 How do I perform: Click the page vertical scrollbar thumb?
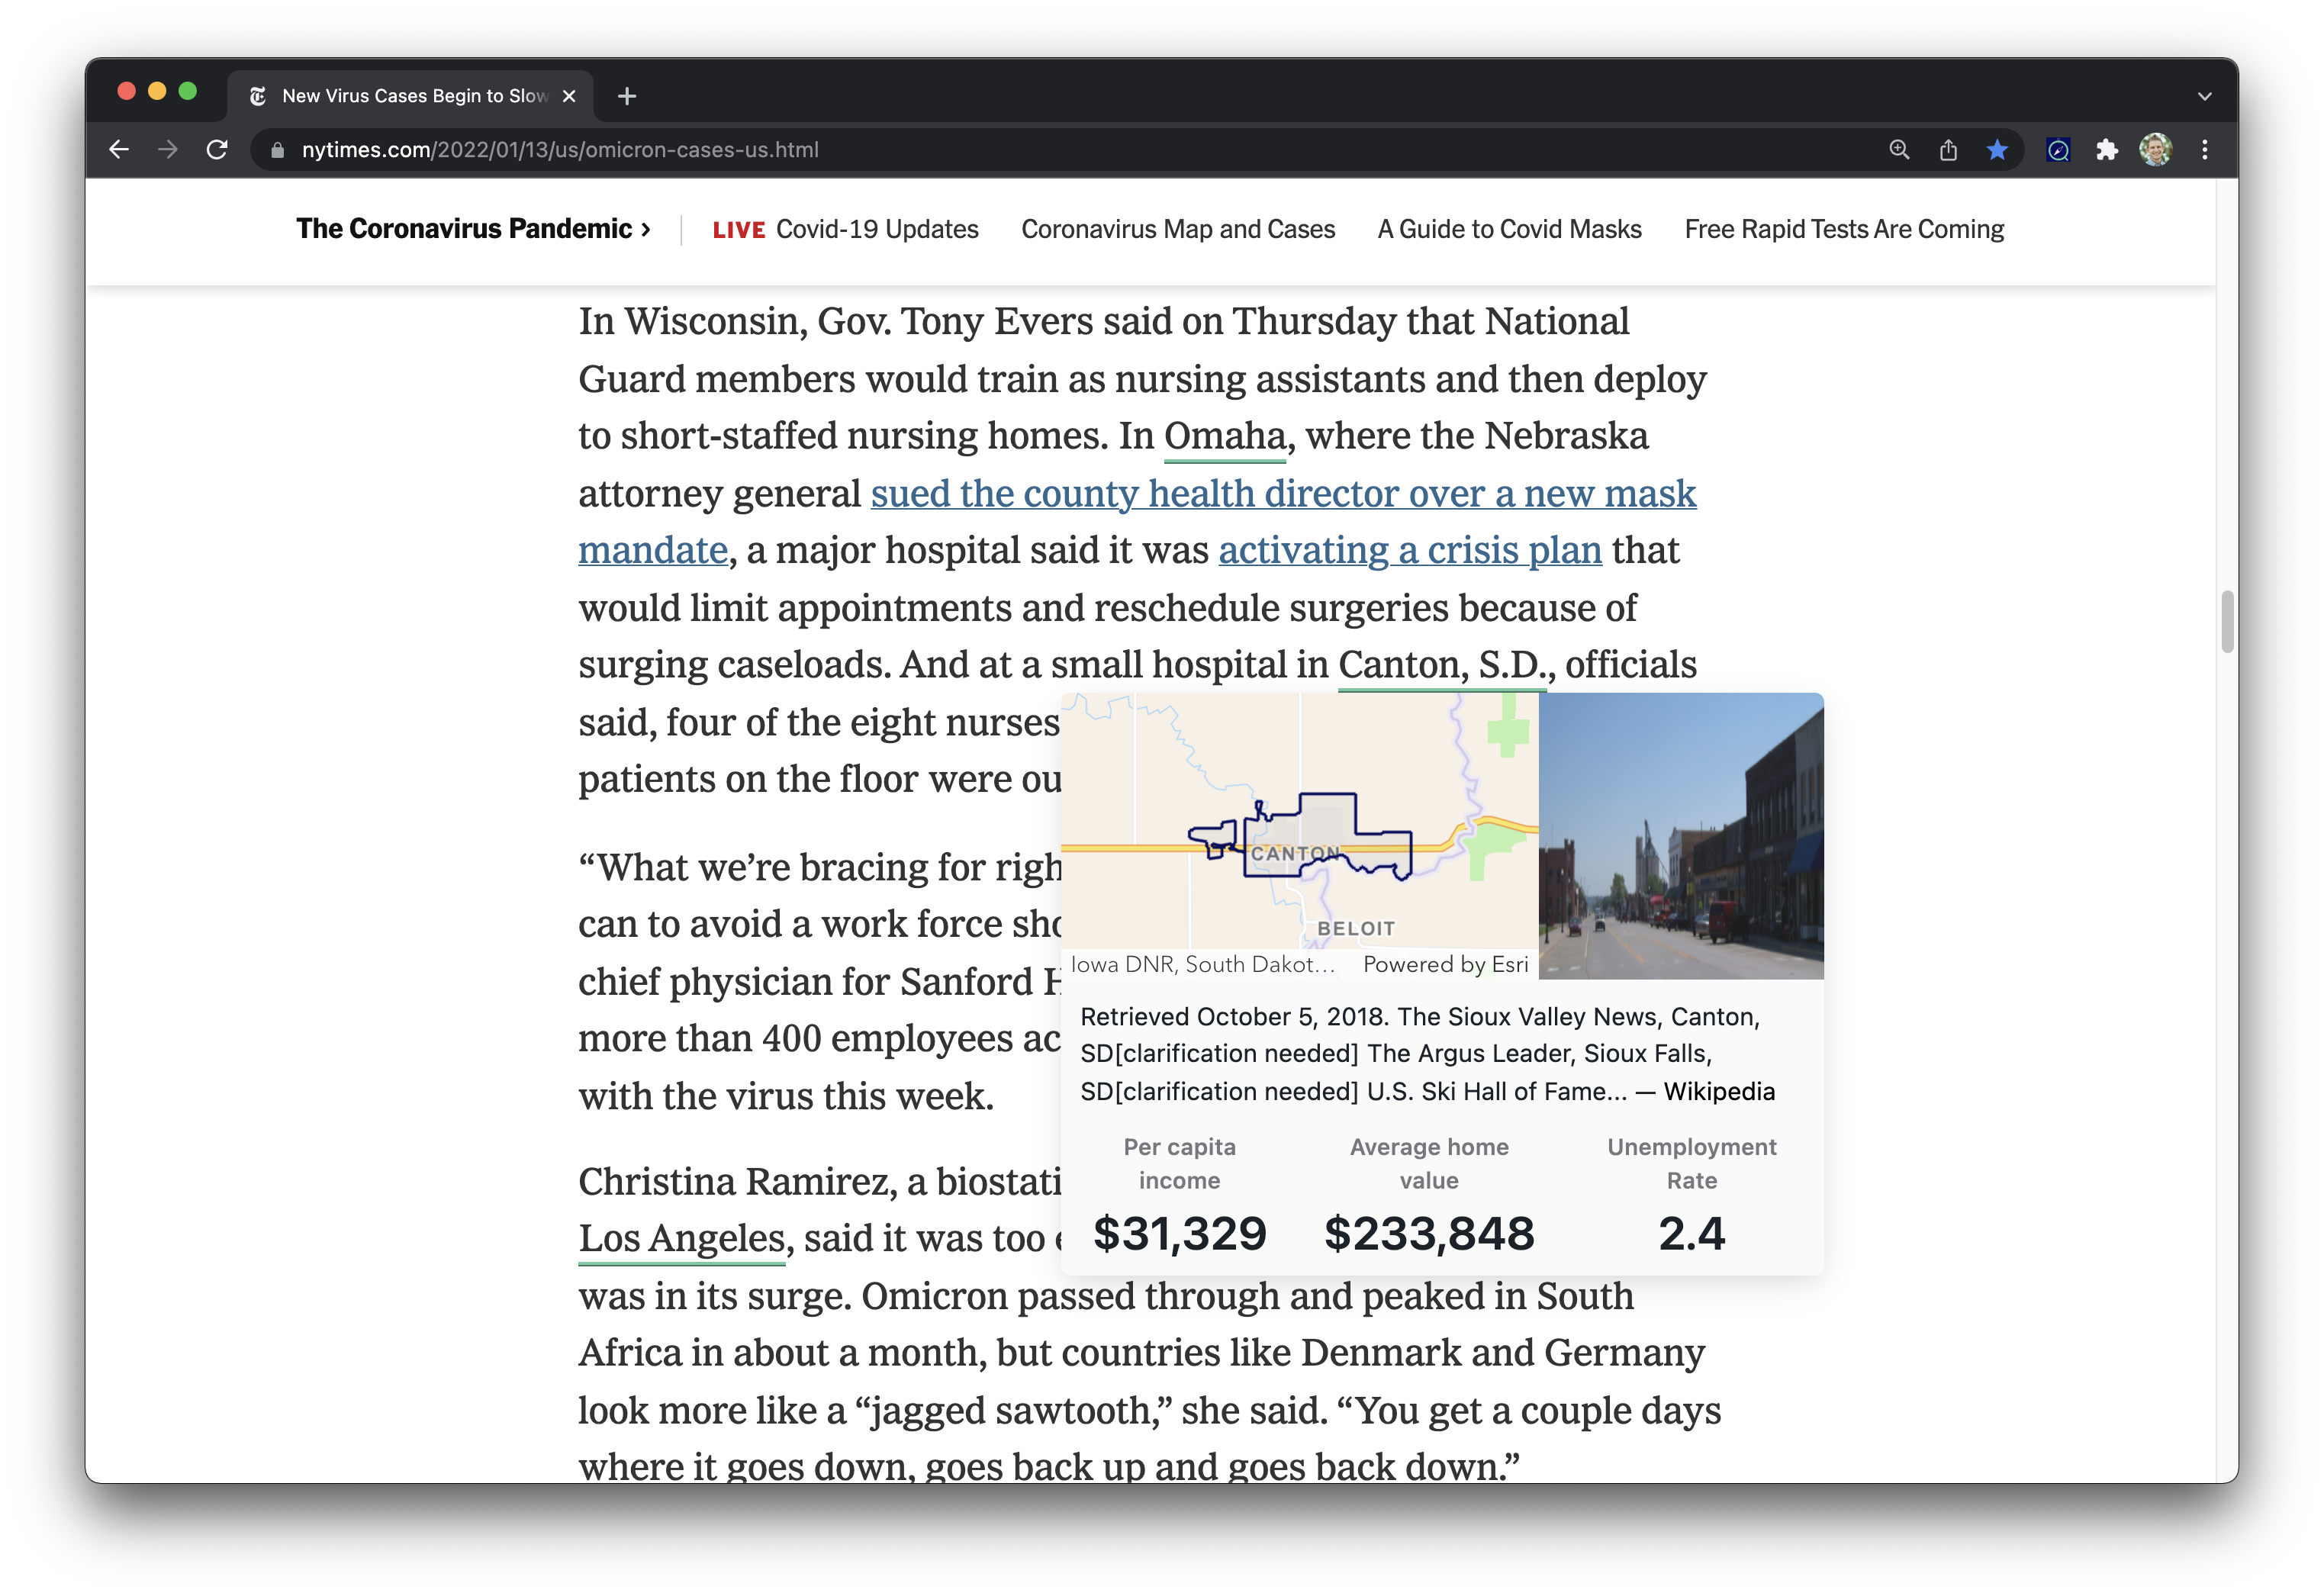tap(2226, 621)
